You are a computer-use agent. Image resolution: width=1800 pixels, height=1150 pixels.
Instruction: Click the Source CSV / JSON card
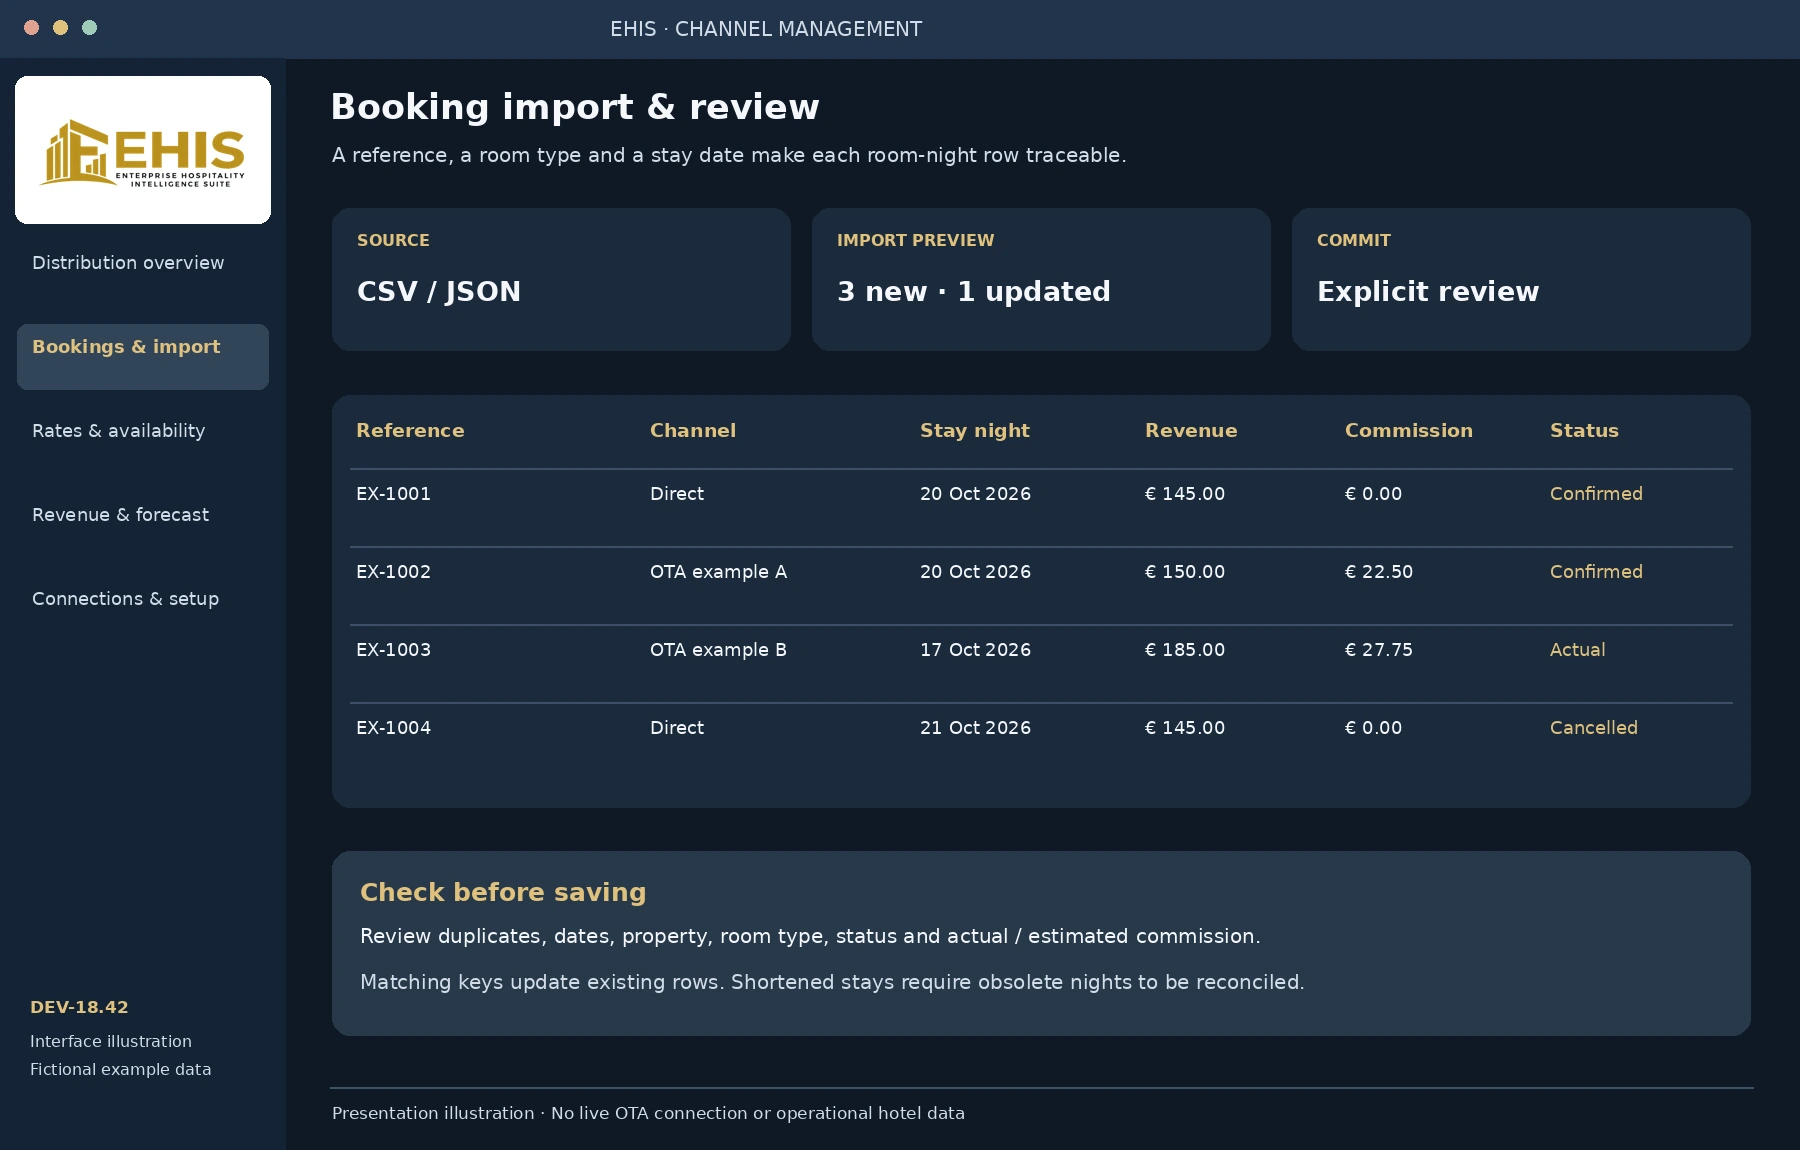(x=561, y=279)
